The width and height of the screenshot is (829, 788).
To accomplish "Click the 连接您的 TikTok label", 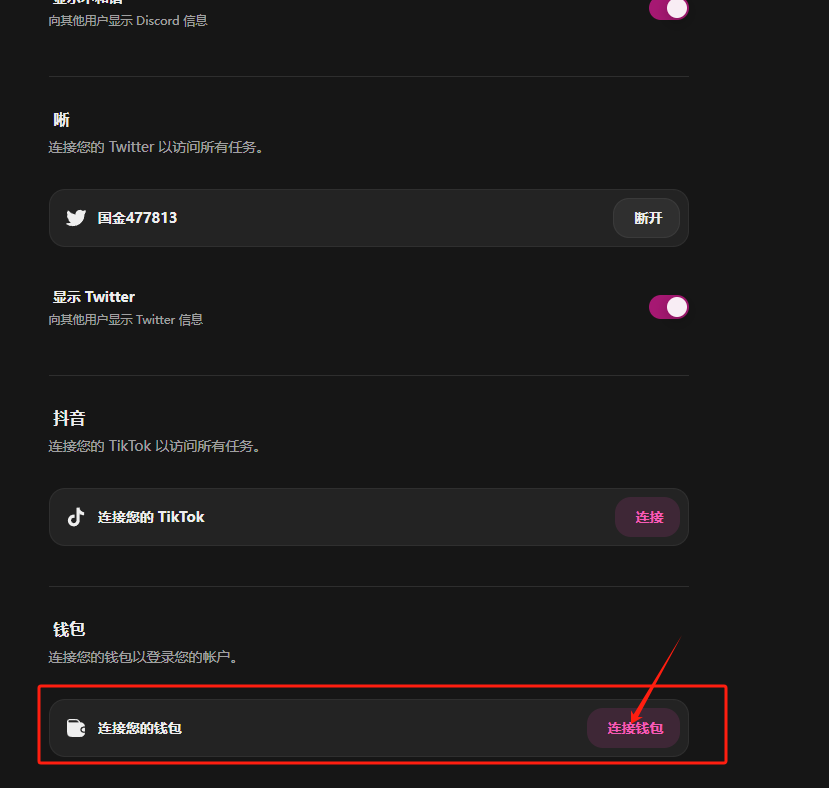I will 151,517.
